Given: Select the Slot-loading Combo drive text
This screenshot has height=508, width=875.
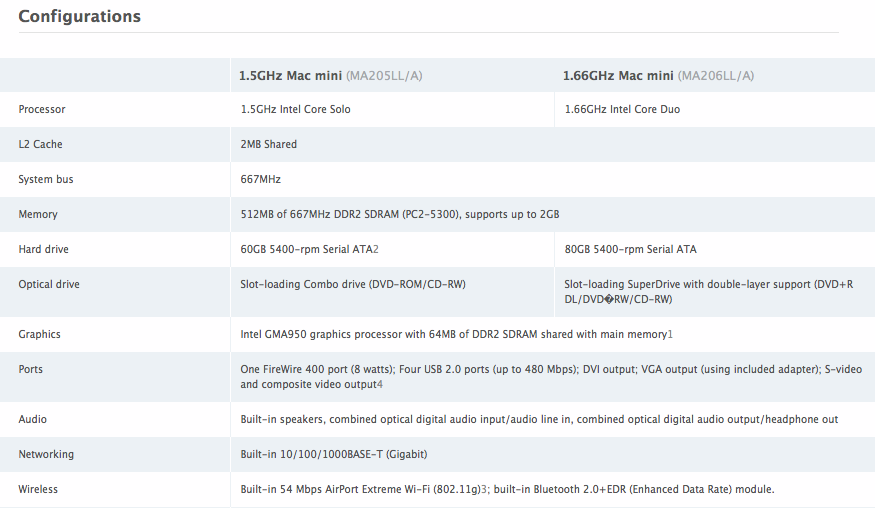Looking at the screenshot, I should (x=353, y=284).
